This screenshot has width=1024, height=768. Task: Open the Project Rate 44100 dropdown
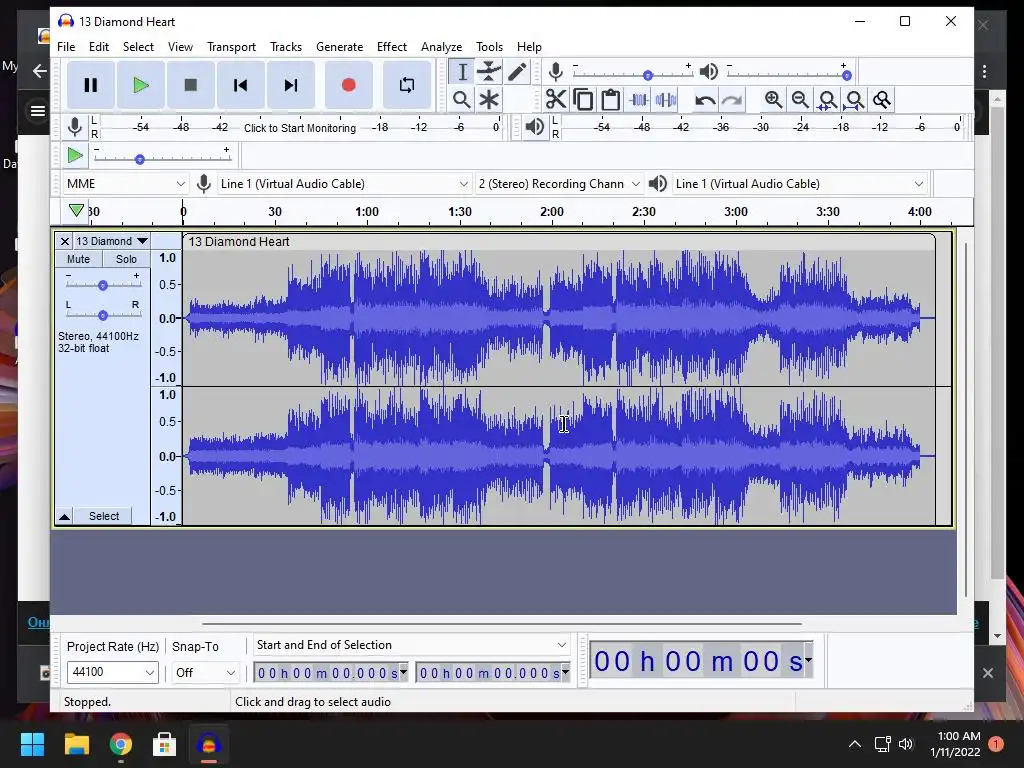(x=112, y=672)
